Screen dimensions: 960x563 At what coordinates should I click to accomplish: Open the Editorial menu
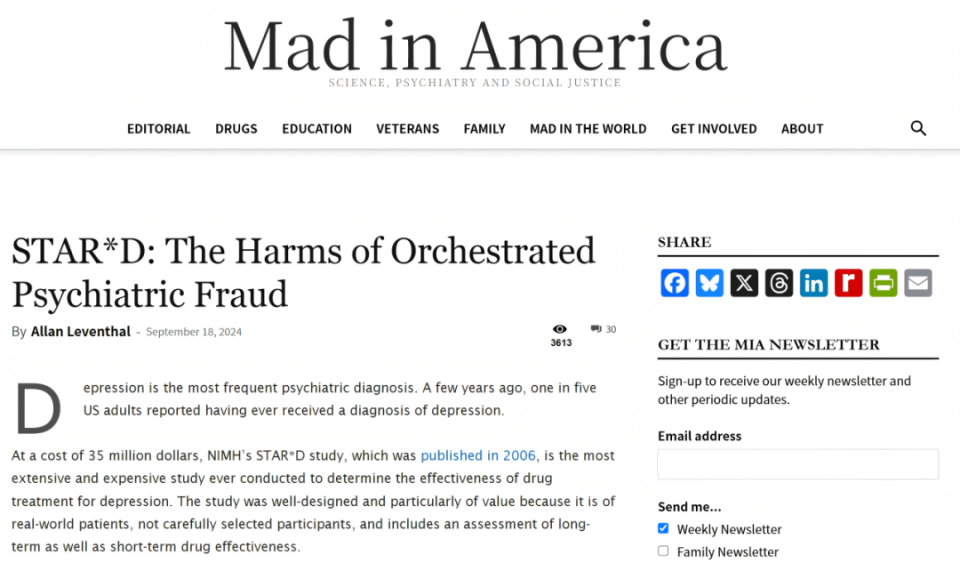click(158, 129)
